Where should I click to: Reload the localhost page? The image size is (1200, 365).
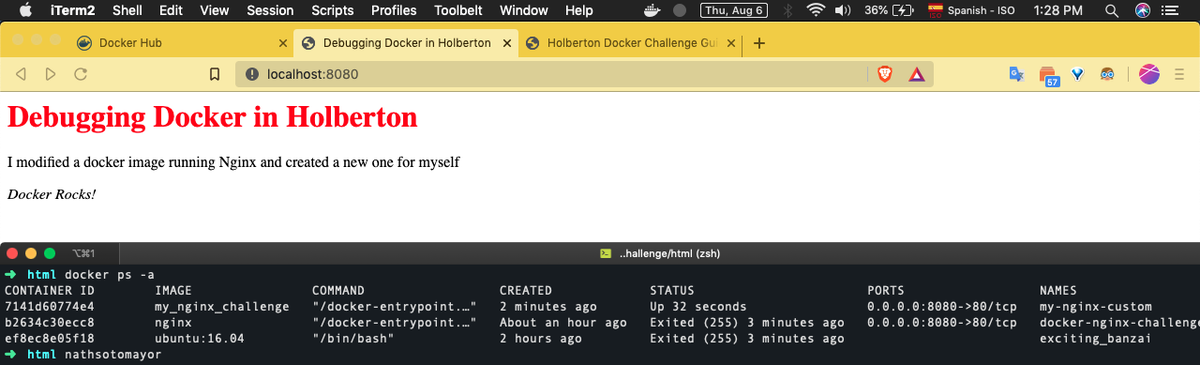click(x=81, y=74)
